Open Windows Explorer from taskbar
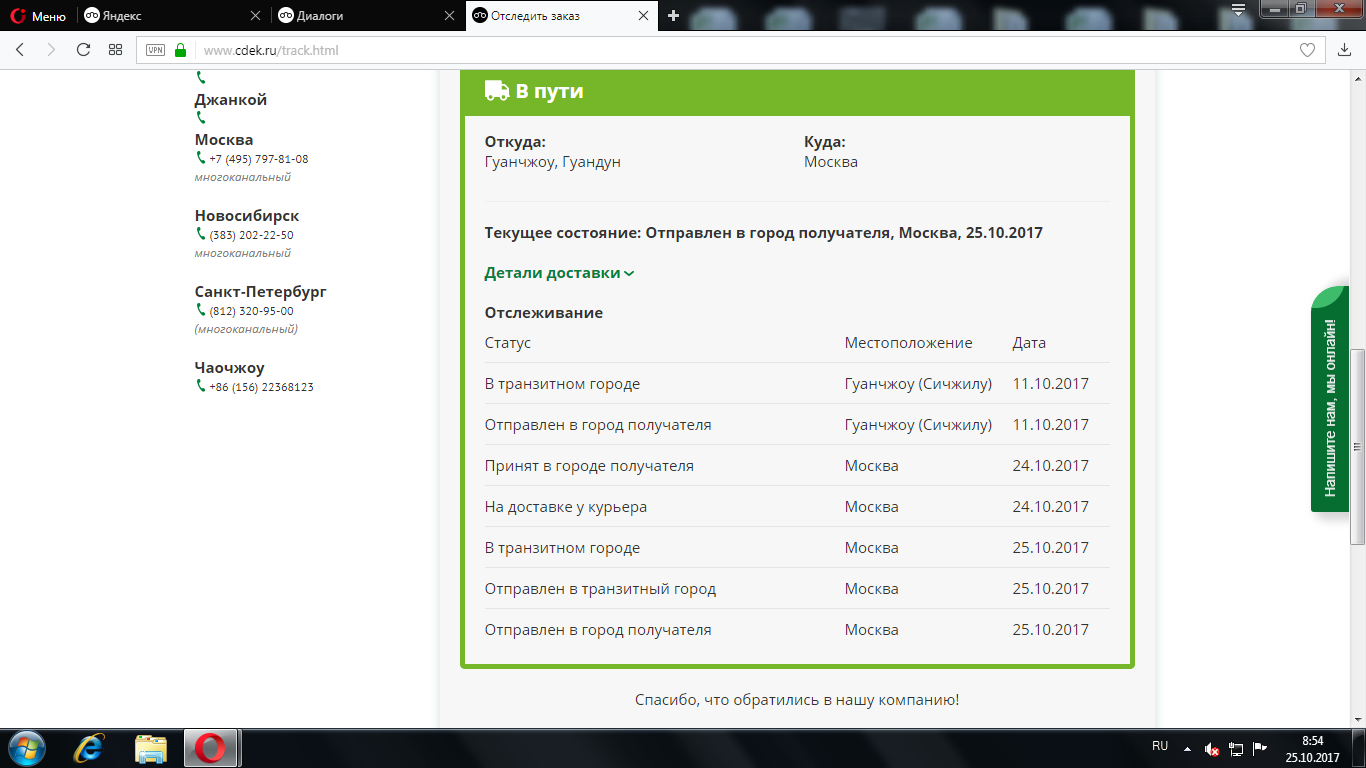The height and width of the screenshot is (768, 1366). tap(151, 748)
